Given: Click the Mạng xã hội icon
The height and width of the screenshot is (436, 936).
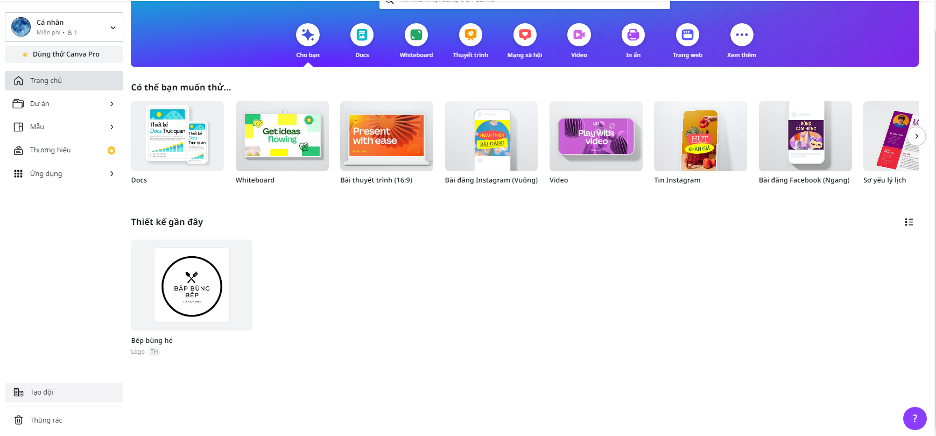Looking at the screenshot, I should [524, 35].
